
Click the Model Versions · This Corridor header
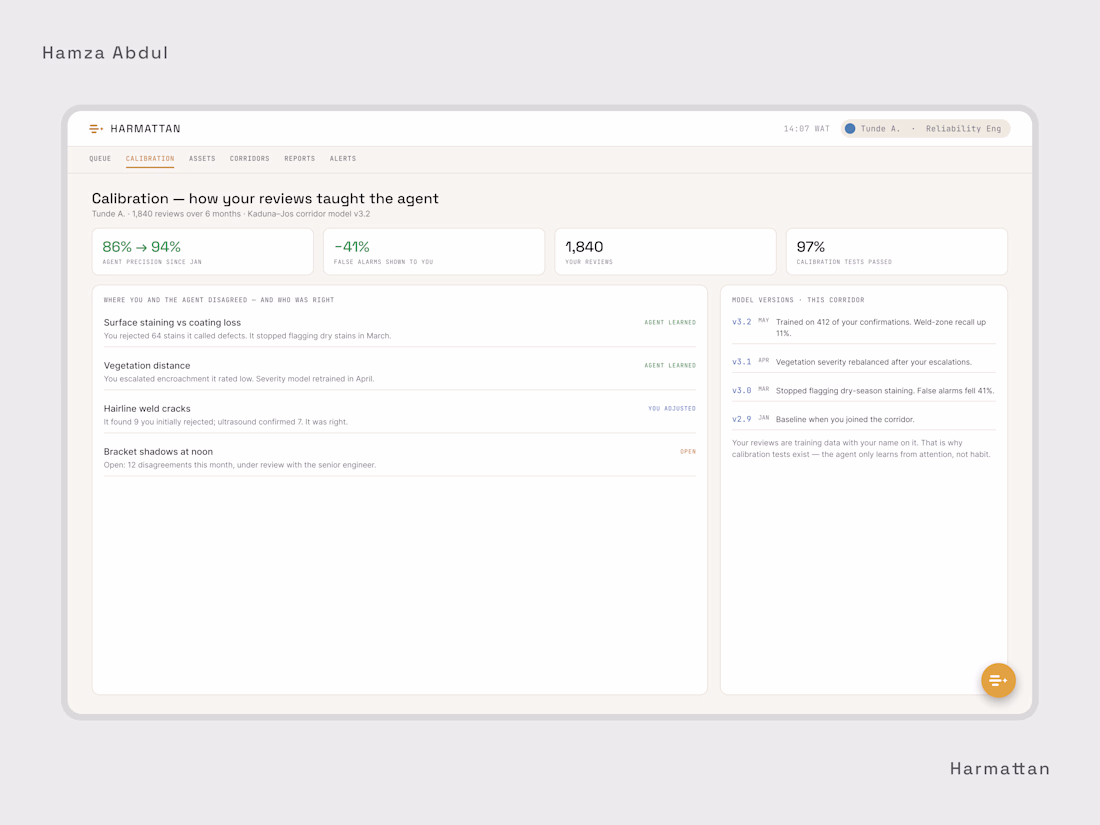click(x=798, y=300)
